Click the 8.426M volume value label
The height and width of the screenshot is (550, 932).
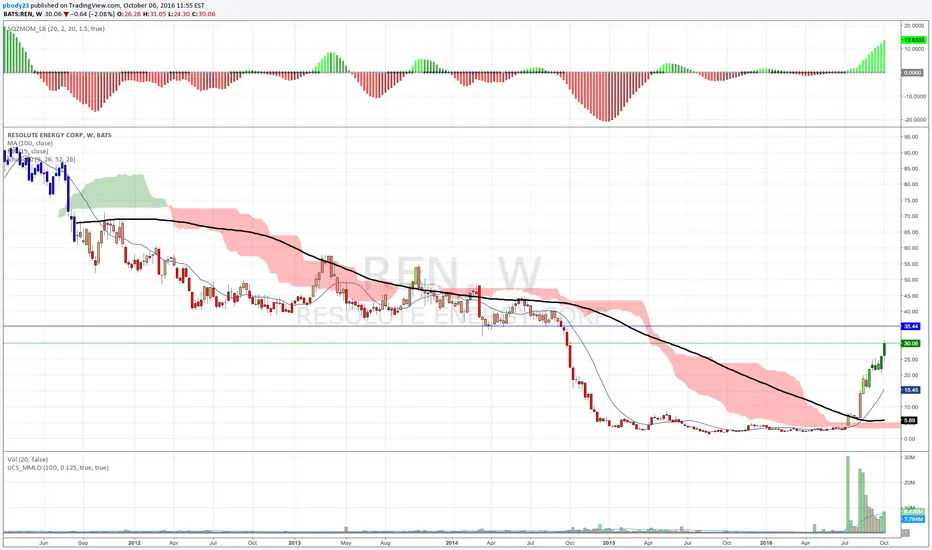914,512
